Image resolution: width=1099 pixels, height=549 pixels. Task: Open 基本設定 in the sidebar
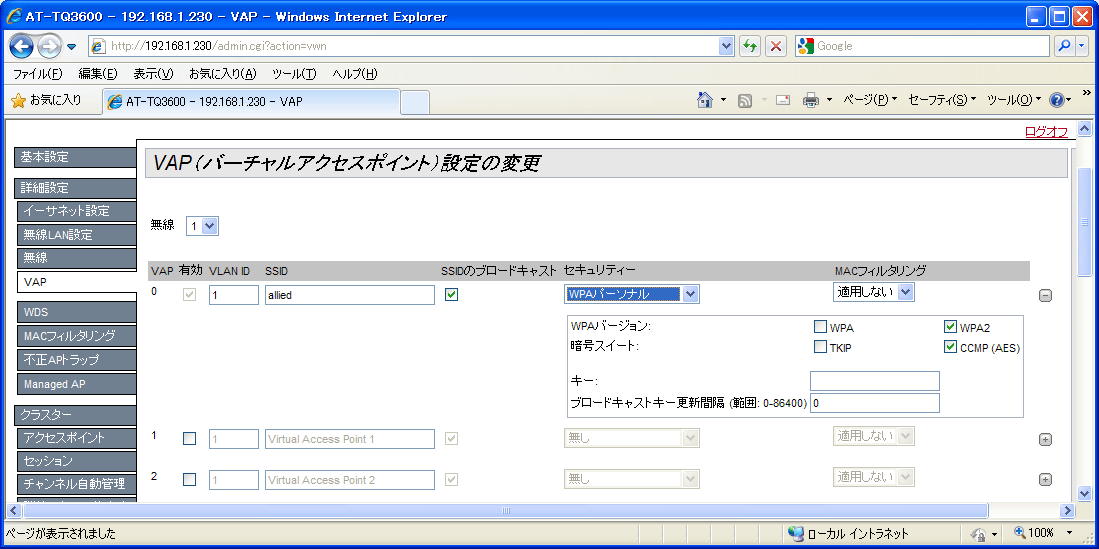point(75,157)
